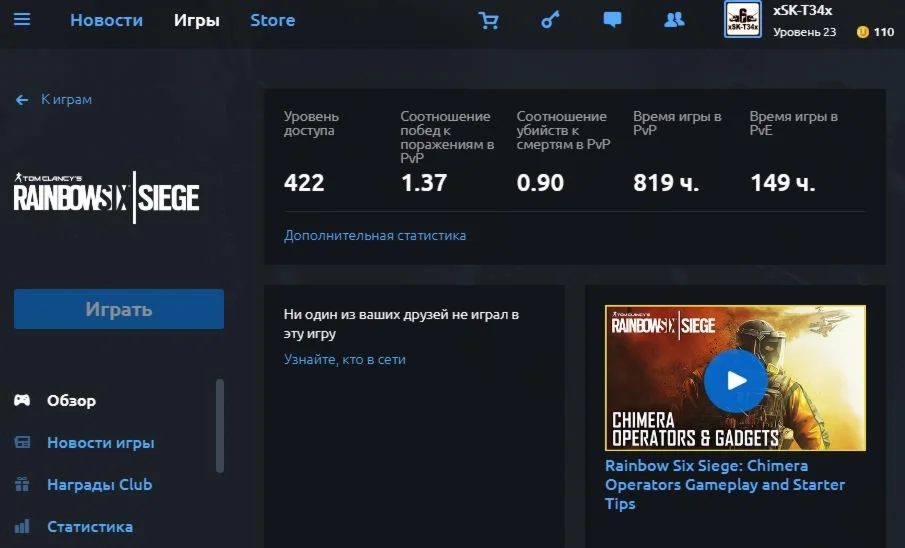Click the 149 ч. PvE time value
The image size is (905, 548).
(783, 183)
